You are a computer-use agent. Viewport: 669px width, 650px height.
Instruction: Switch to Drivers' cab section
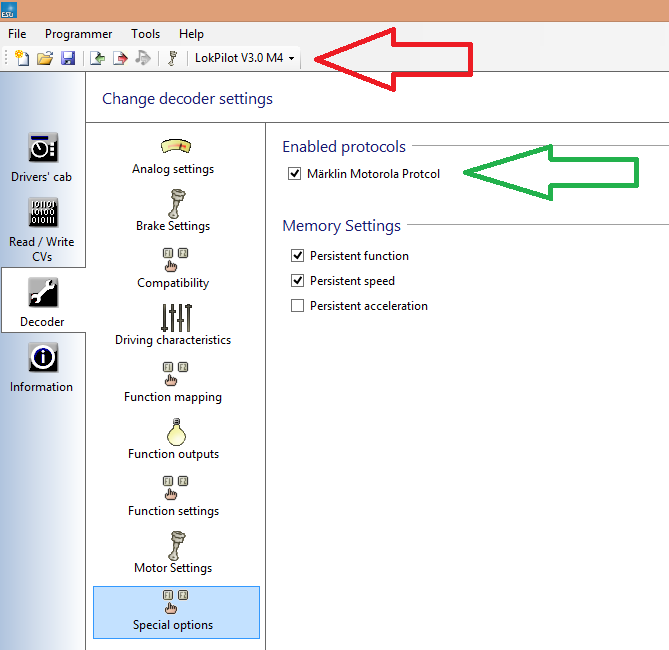42,158
